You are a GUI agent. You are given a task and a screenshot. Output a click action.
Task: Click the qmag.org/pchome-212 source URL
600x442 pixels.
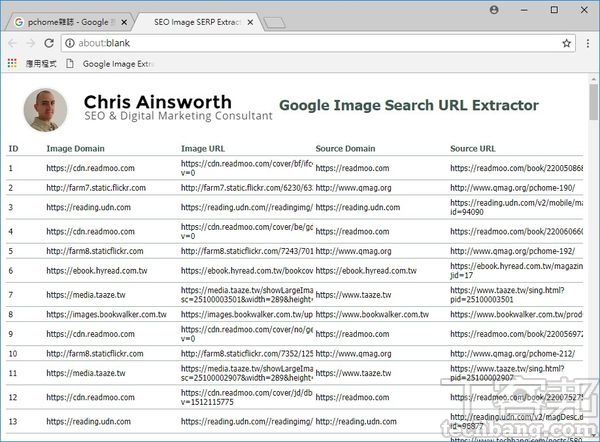[512, 354]
